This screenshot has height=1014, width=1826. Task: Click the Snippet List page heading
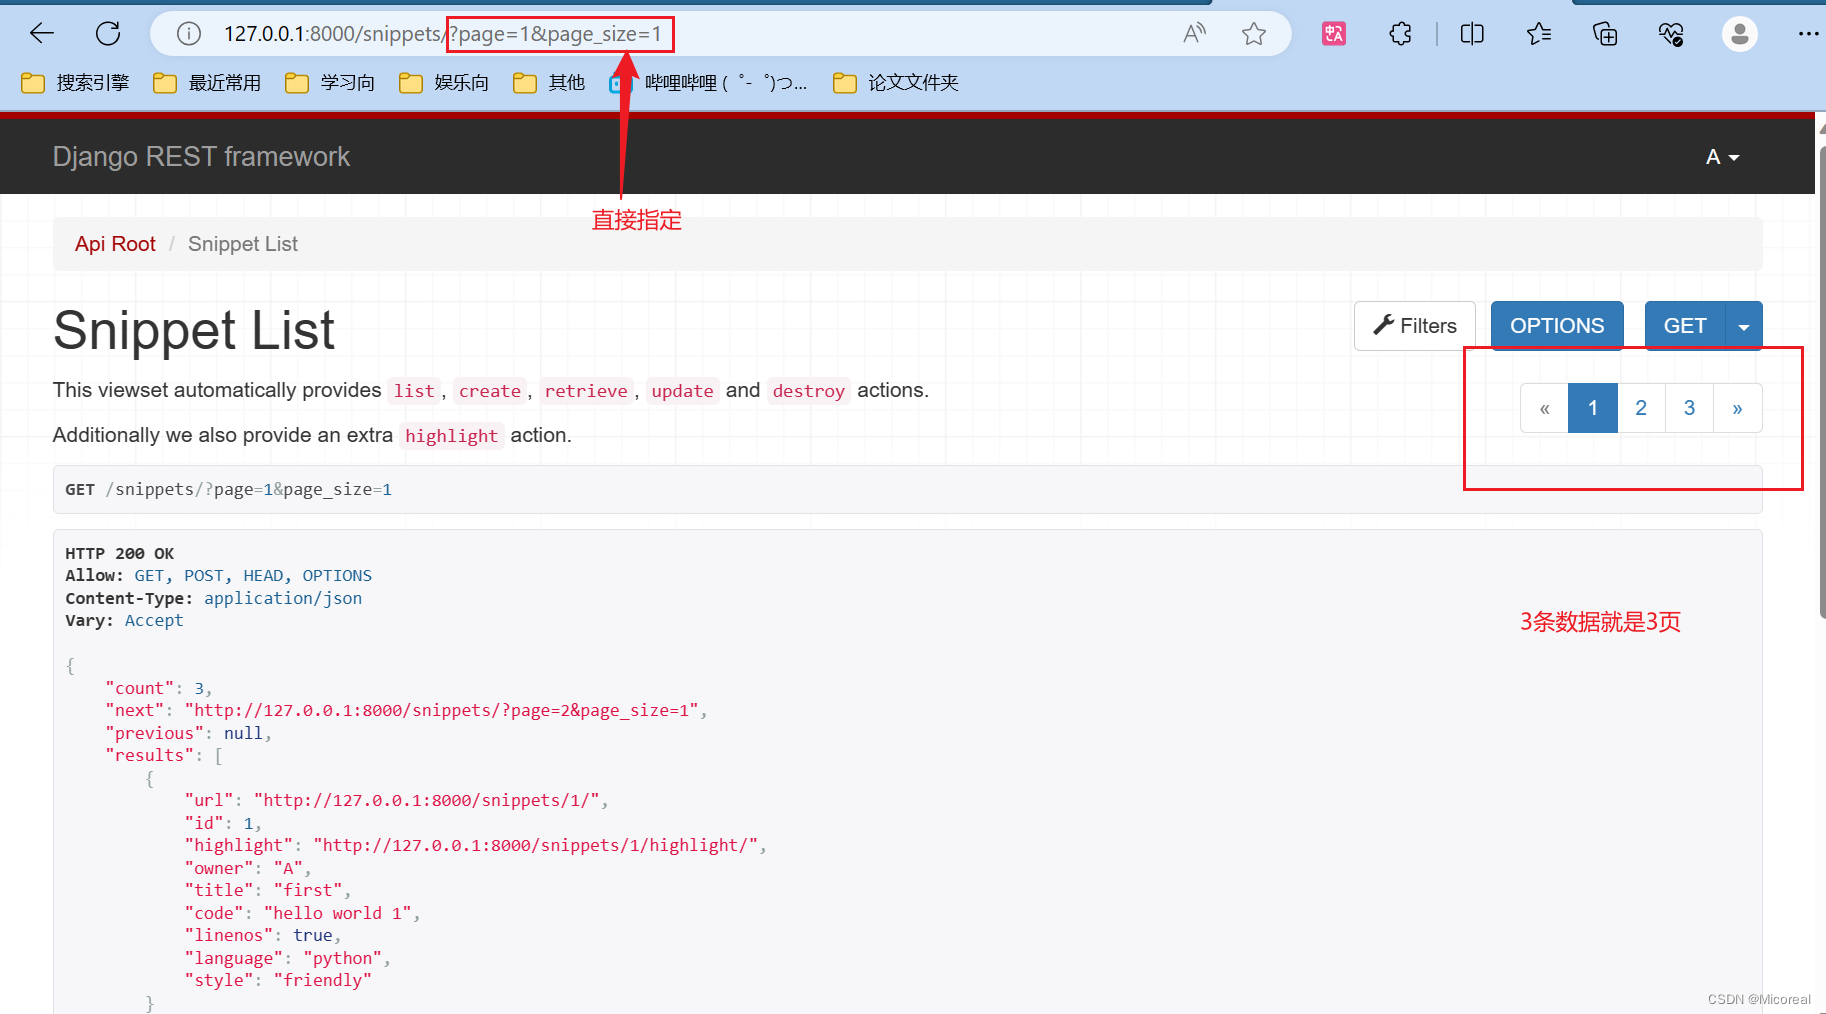194,330
